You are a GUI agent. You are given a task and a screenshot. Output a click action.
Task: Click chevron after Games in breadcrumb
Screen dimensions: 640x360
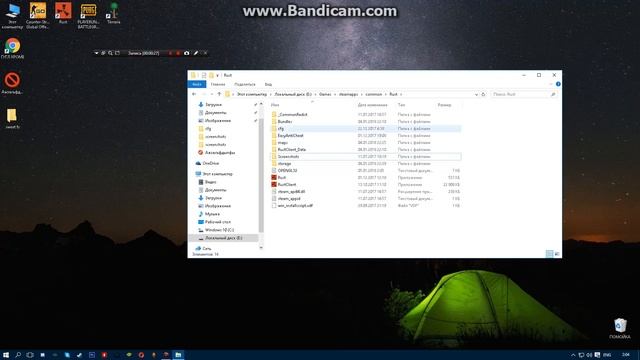[335, 94]
